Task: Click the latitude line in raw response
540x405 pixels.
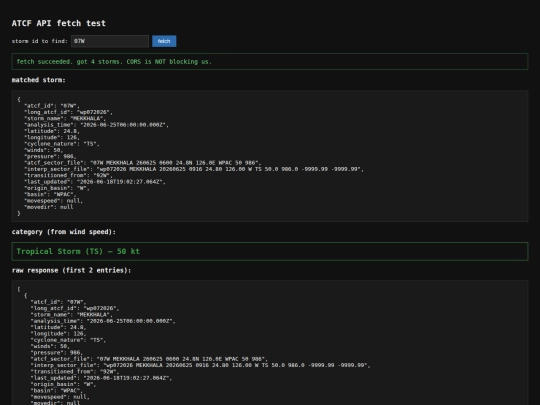Action: 58,327
